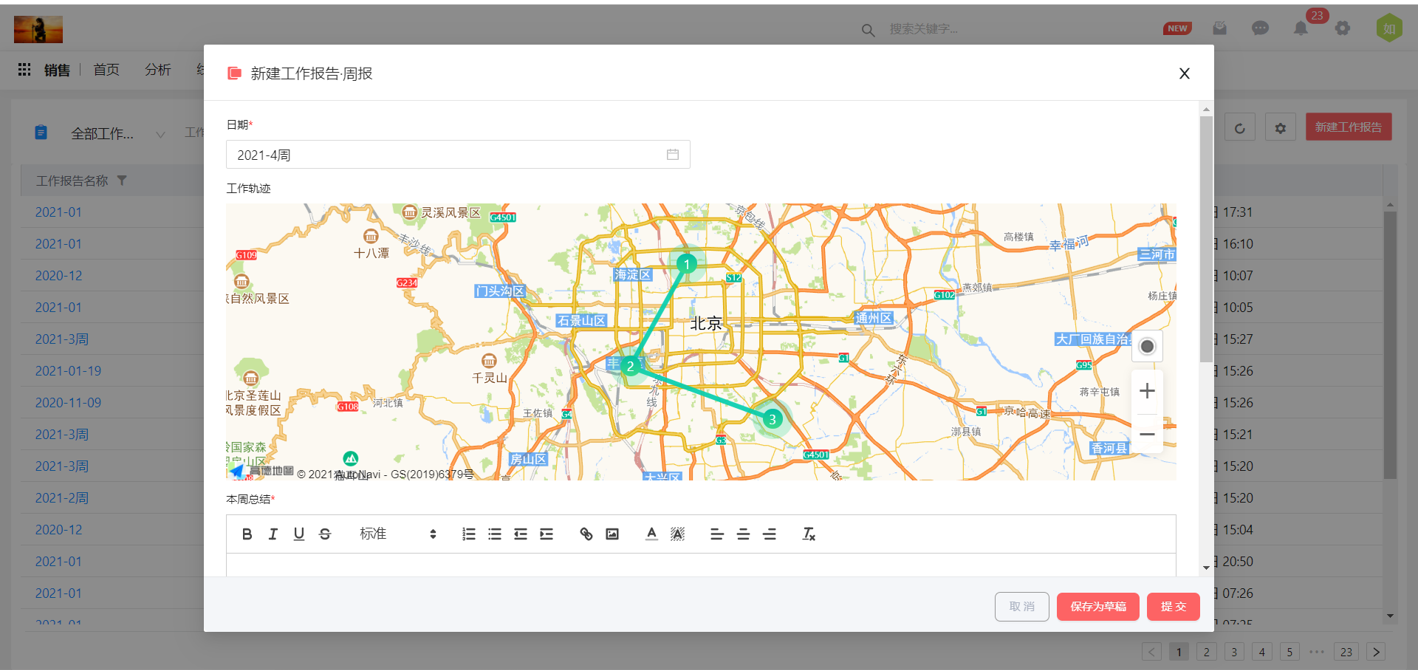Open the 2021-4周 date picker
This screenshot has height=670, width=1418.
tap(458, 155)
